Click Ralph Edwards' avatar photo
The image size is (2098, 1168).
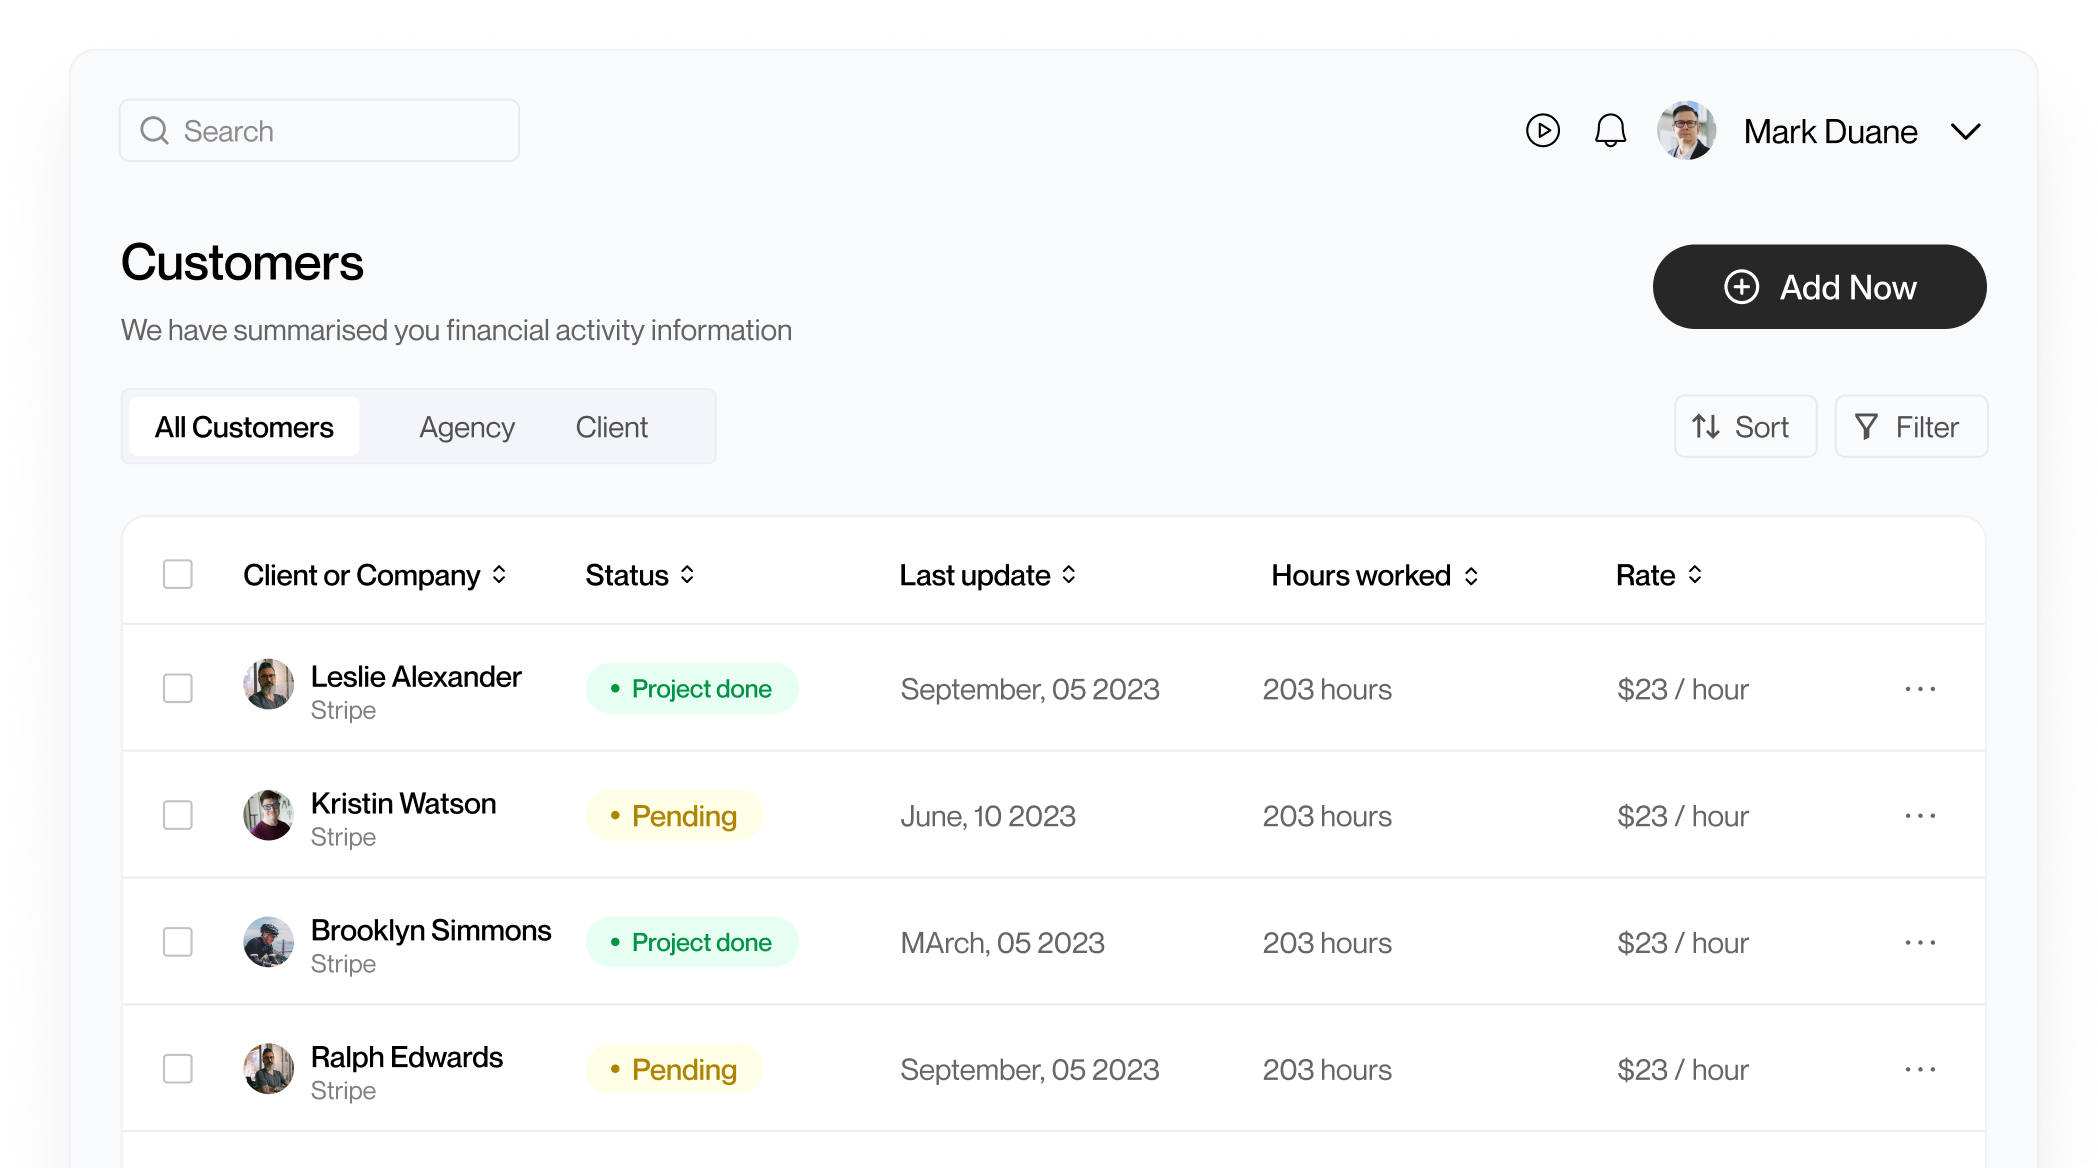[268, 1069]
